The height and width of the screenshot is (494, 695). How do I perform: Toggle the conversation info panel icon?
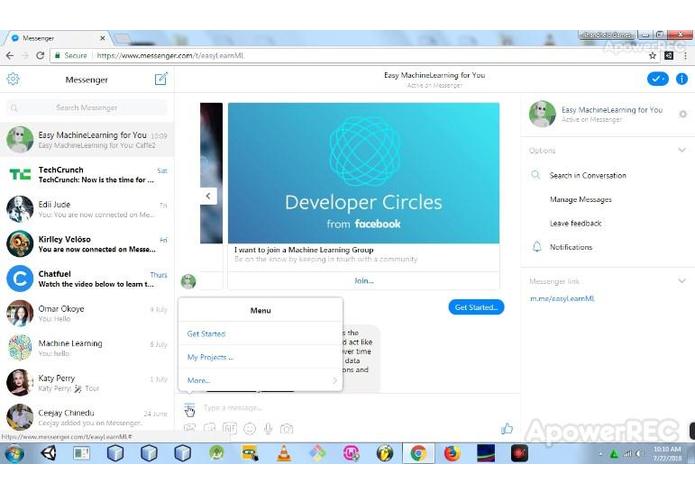682,79
